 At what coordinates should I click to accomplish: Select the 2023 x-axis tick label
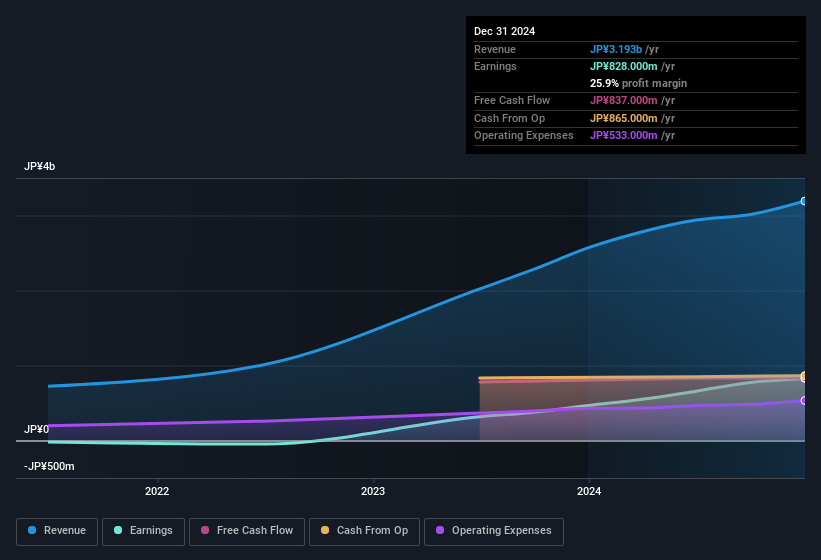point(373,491)
